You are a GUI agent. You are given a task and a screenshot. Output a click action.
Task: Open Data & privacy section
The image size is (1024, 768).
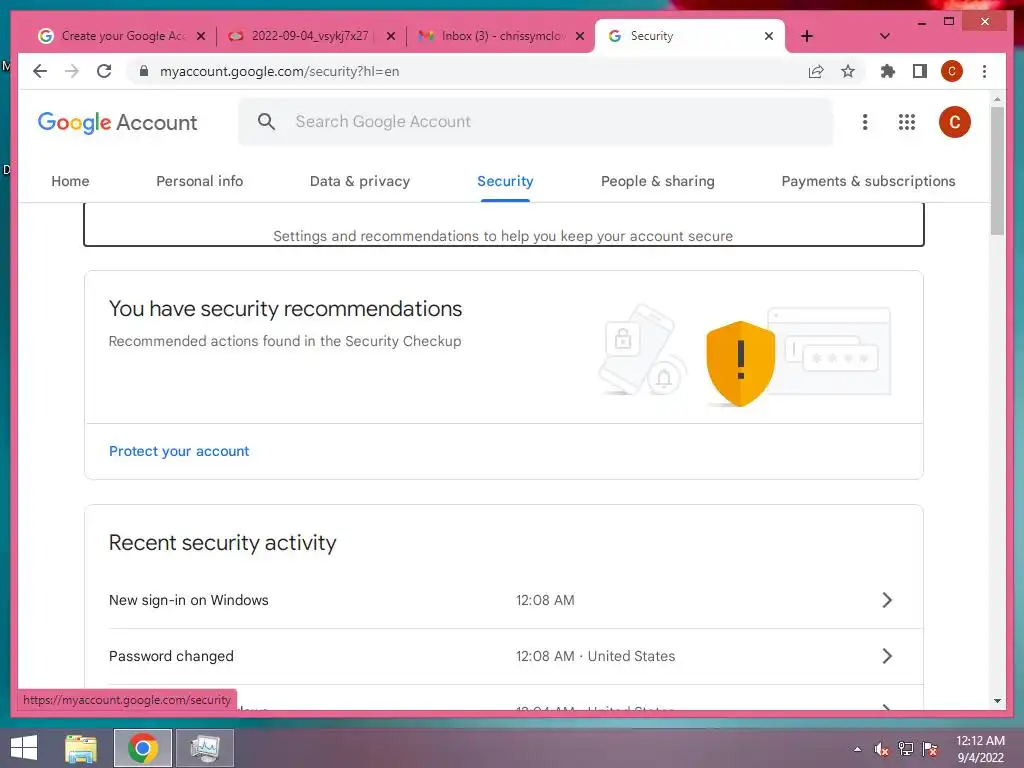click(360, 181)
